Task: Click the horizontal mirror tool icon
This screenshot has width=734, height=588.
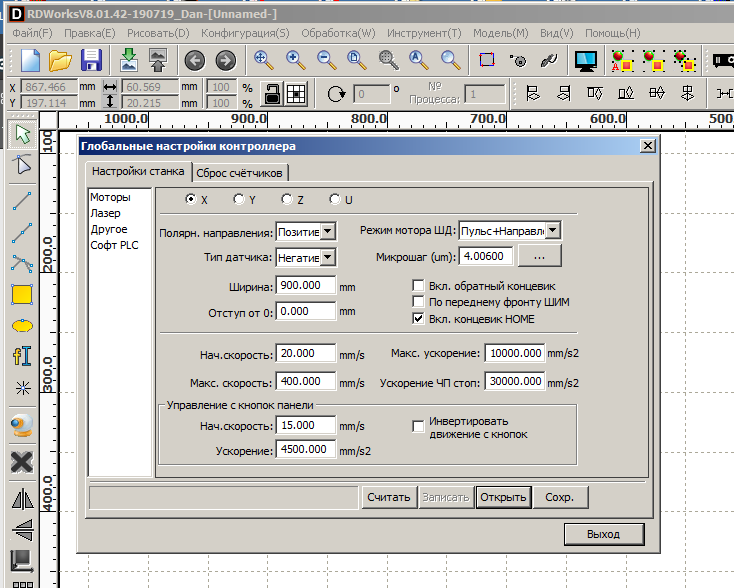Action: 21,499
